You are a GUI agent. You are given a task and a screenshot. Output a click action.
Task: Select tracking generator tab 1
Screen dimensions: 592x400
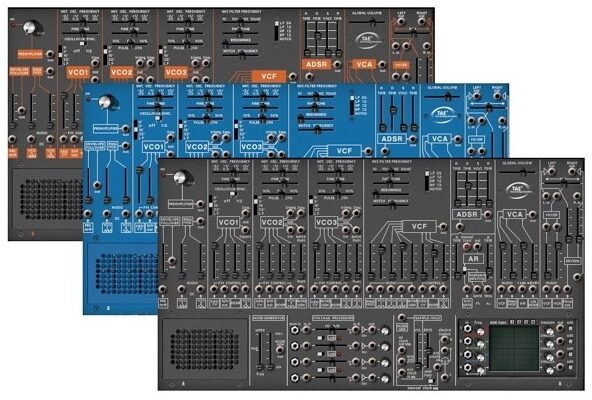tap(512, 322)
